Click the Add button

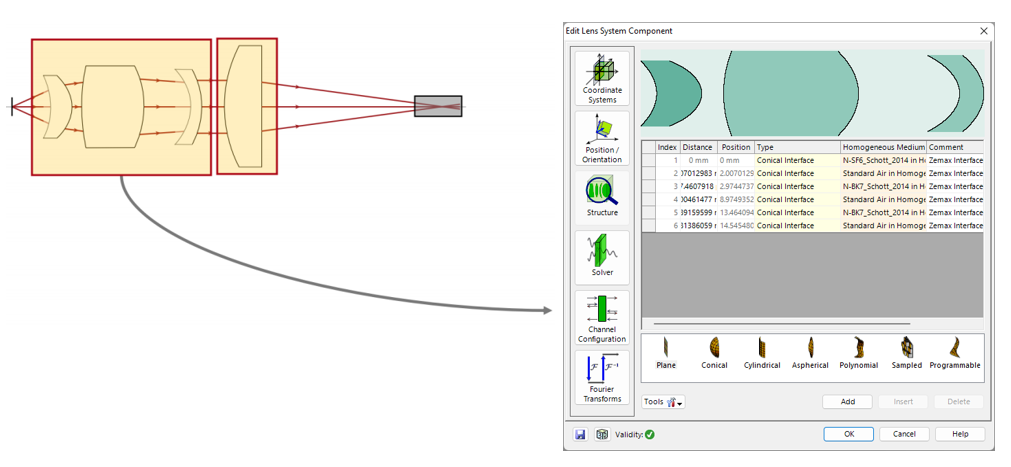point(848,402)
